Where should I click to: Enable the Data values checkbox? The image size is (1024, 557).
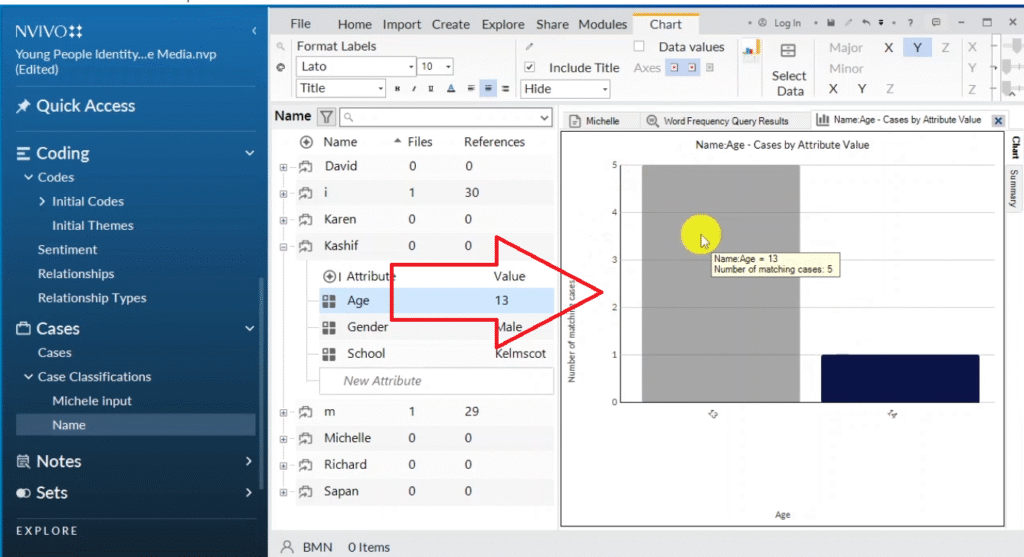[x=639, y=47]
